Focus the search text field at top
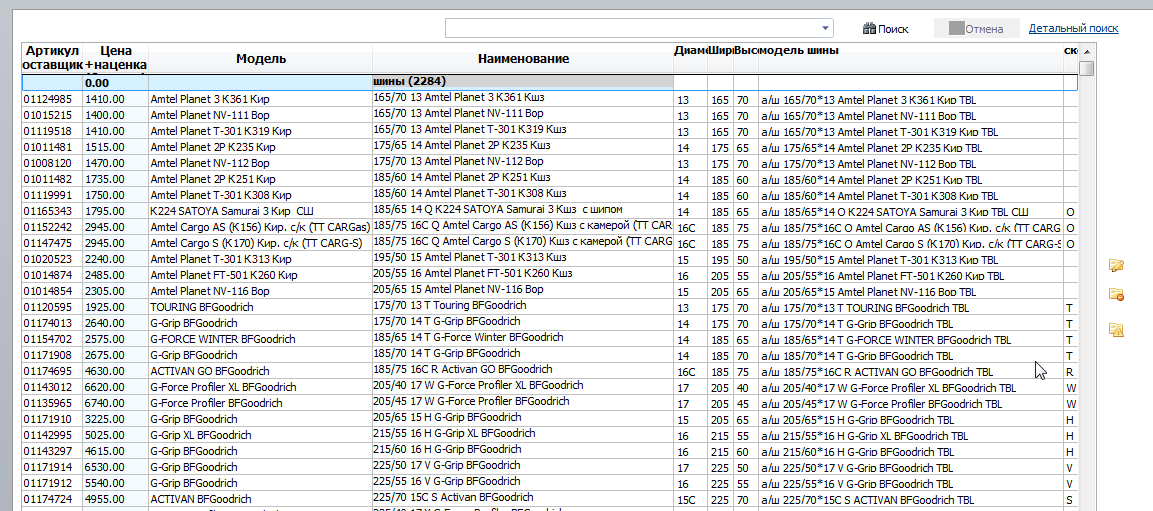The image size is (1153, 511). [633, 29]
